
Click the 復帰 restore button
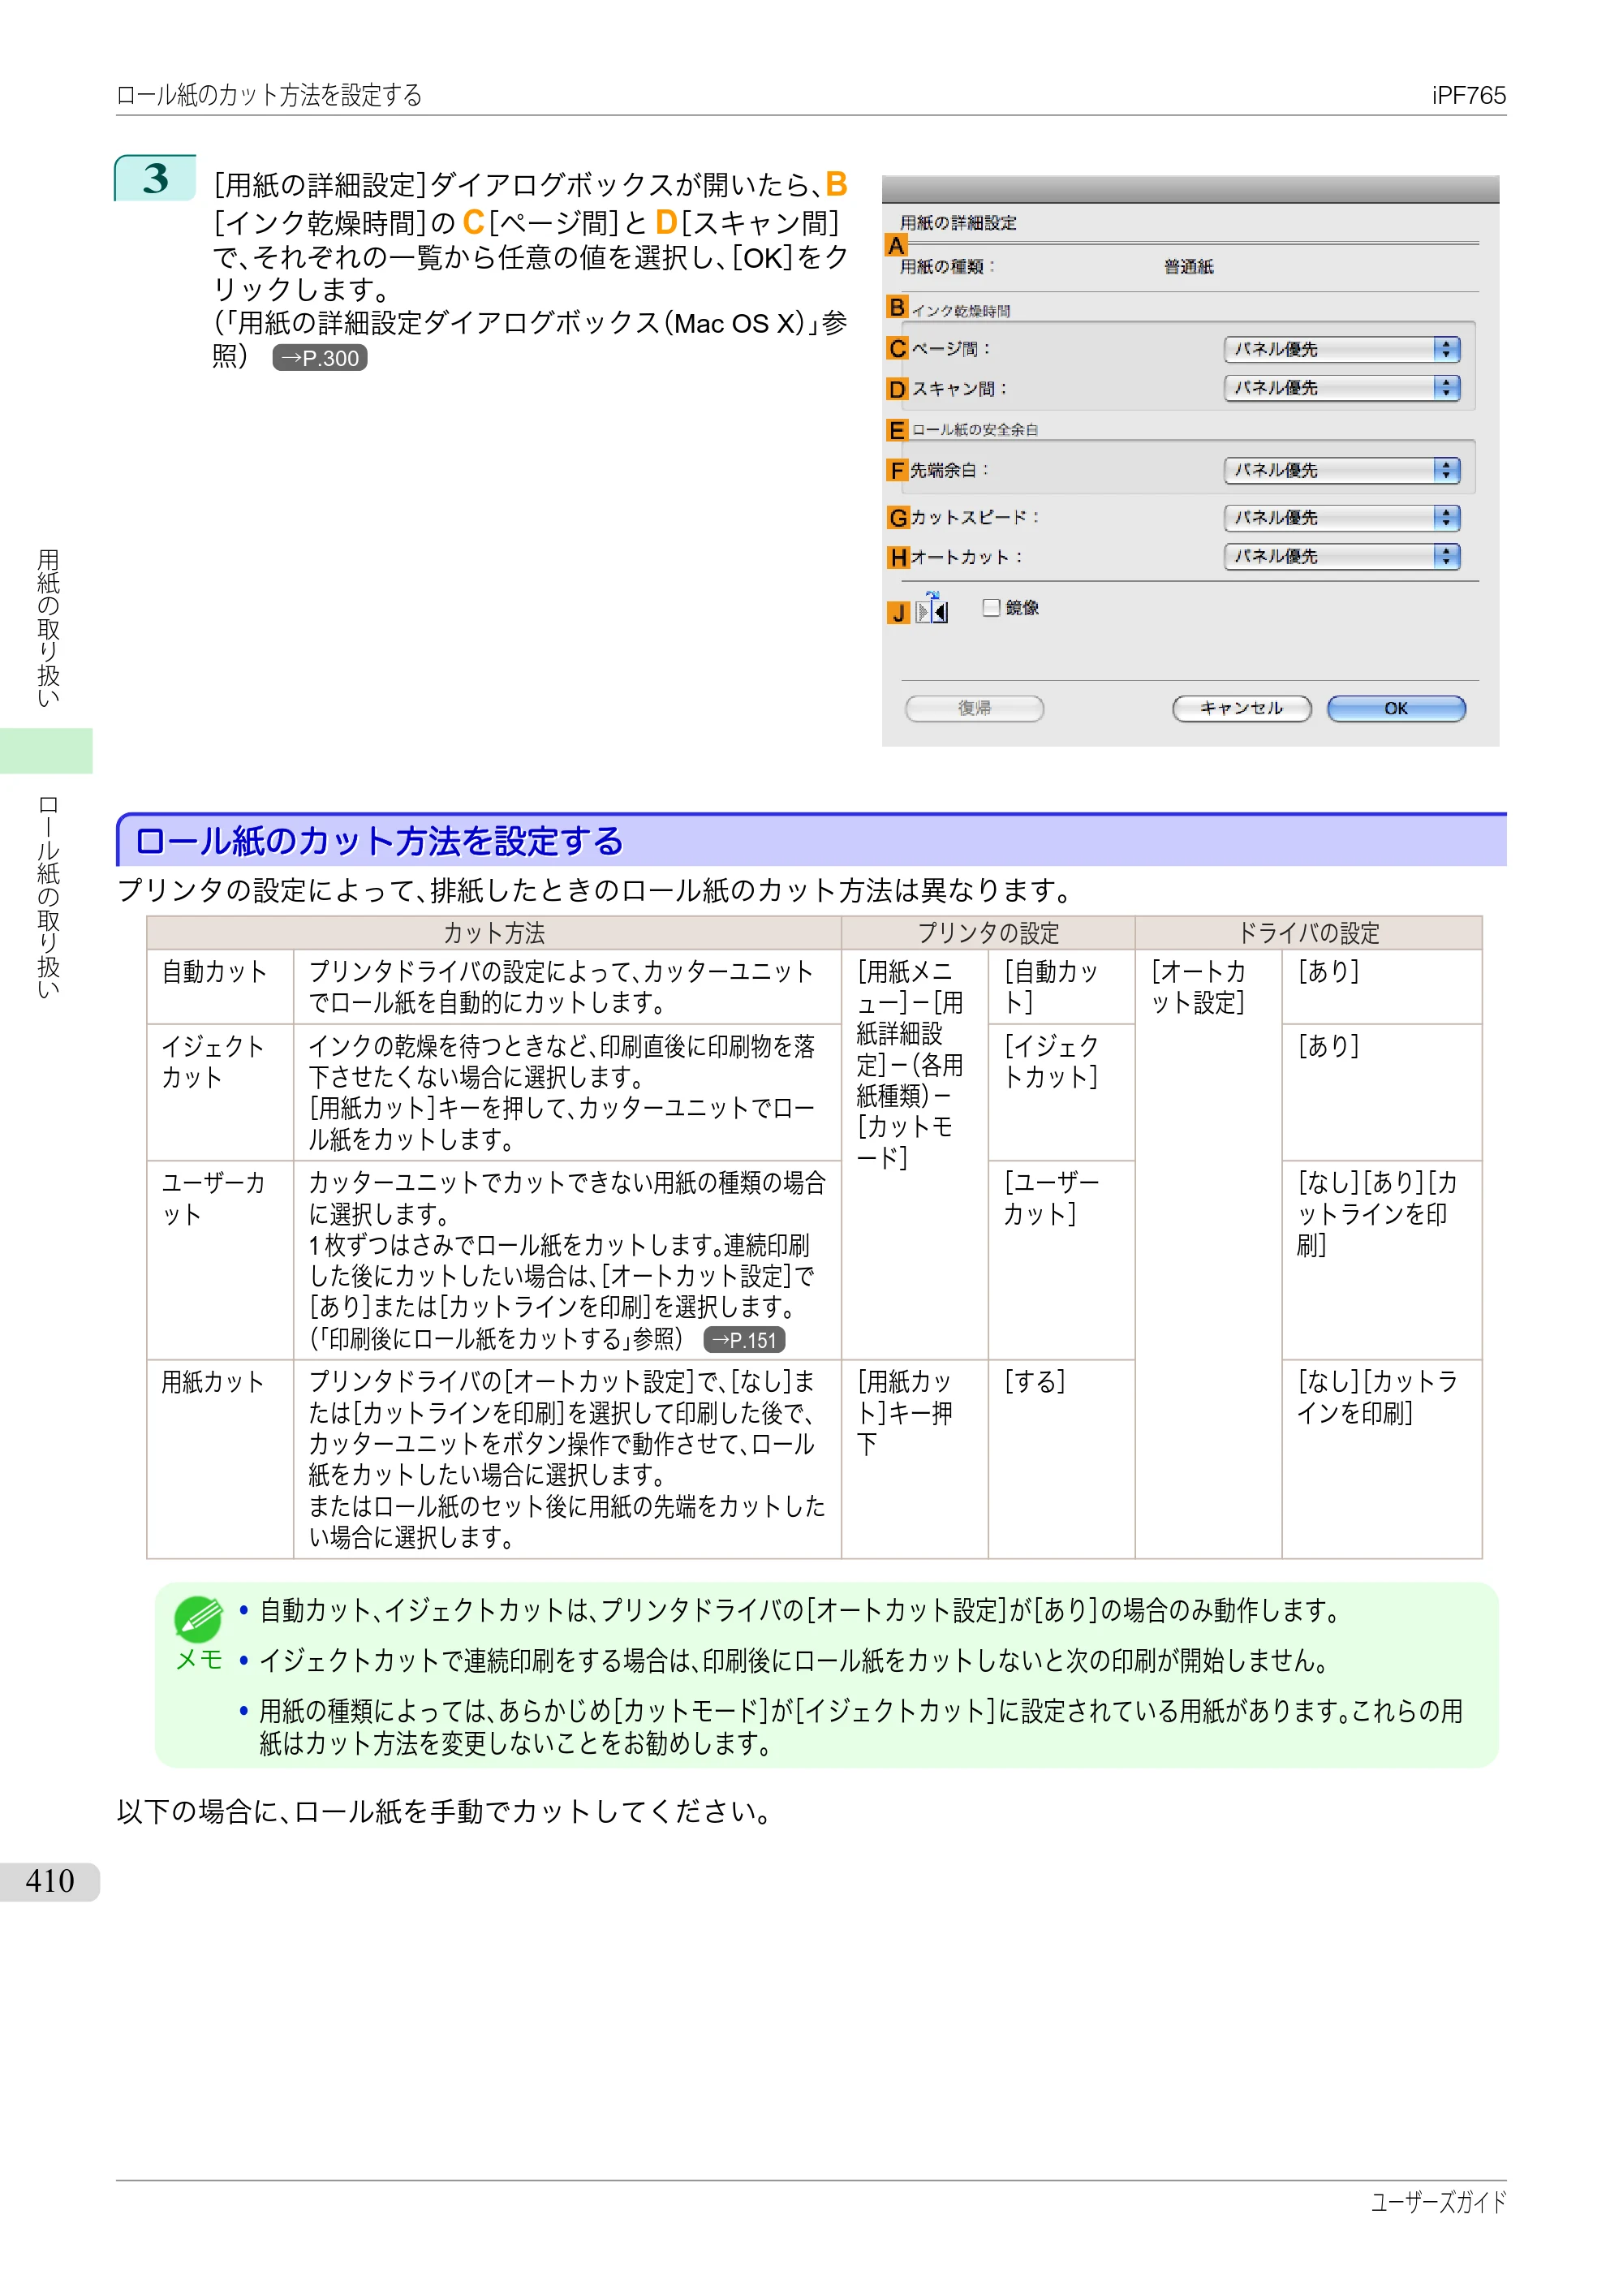click(974, 709)
